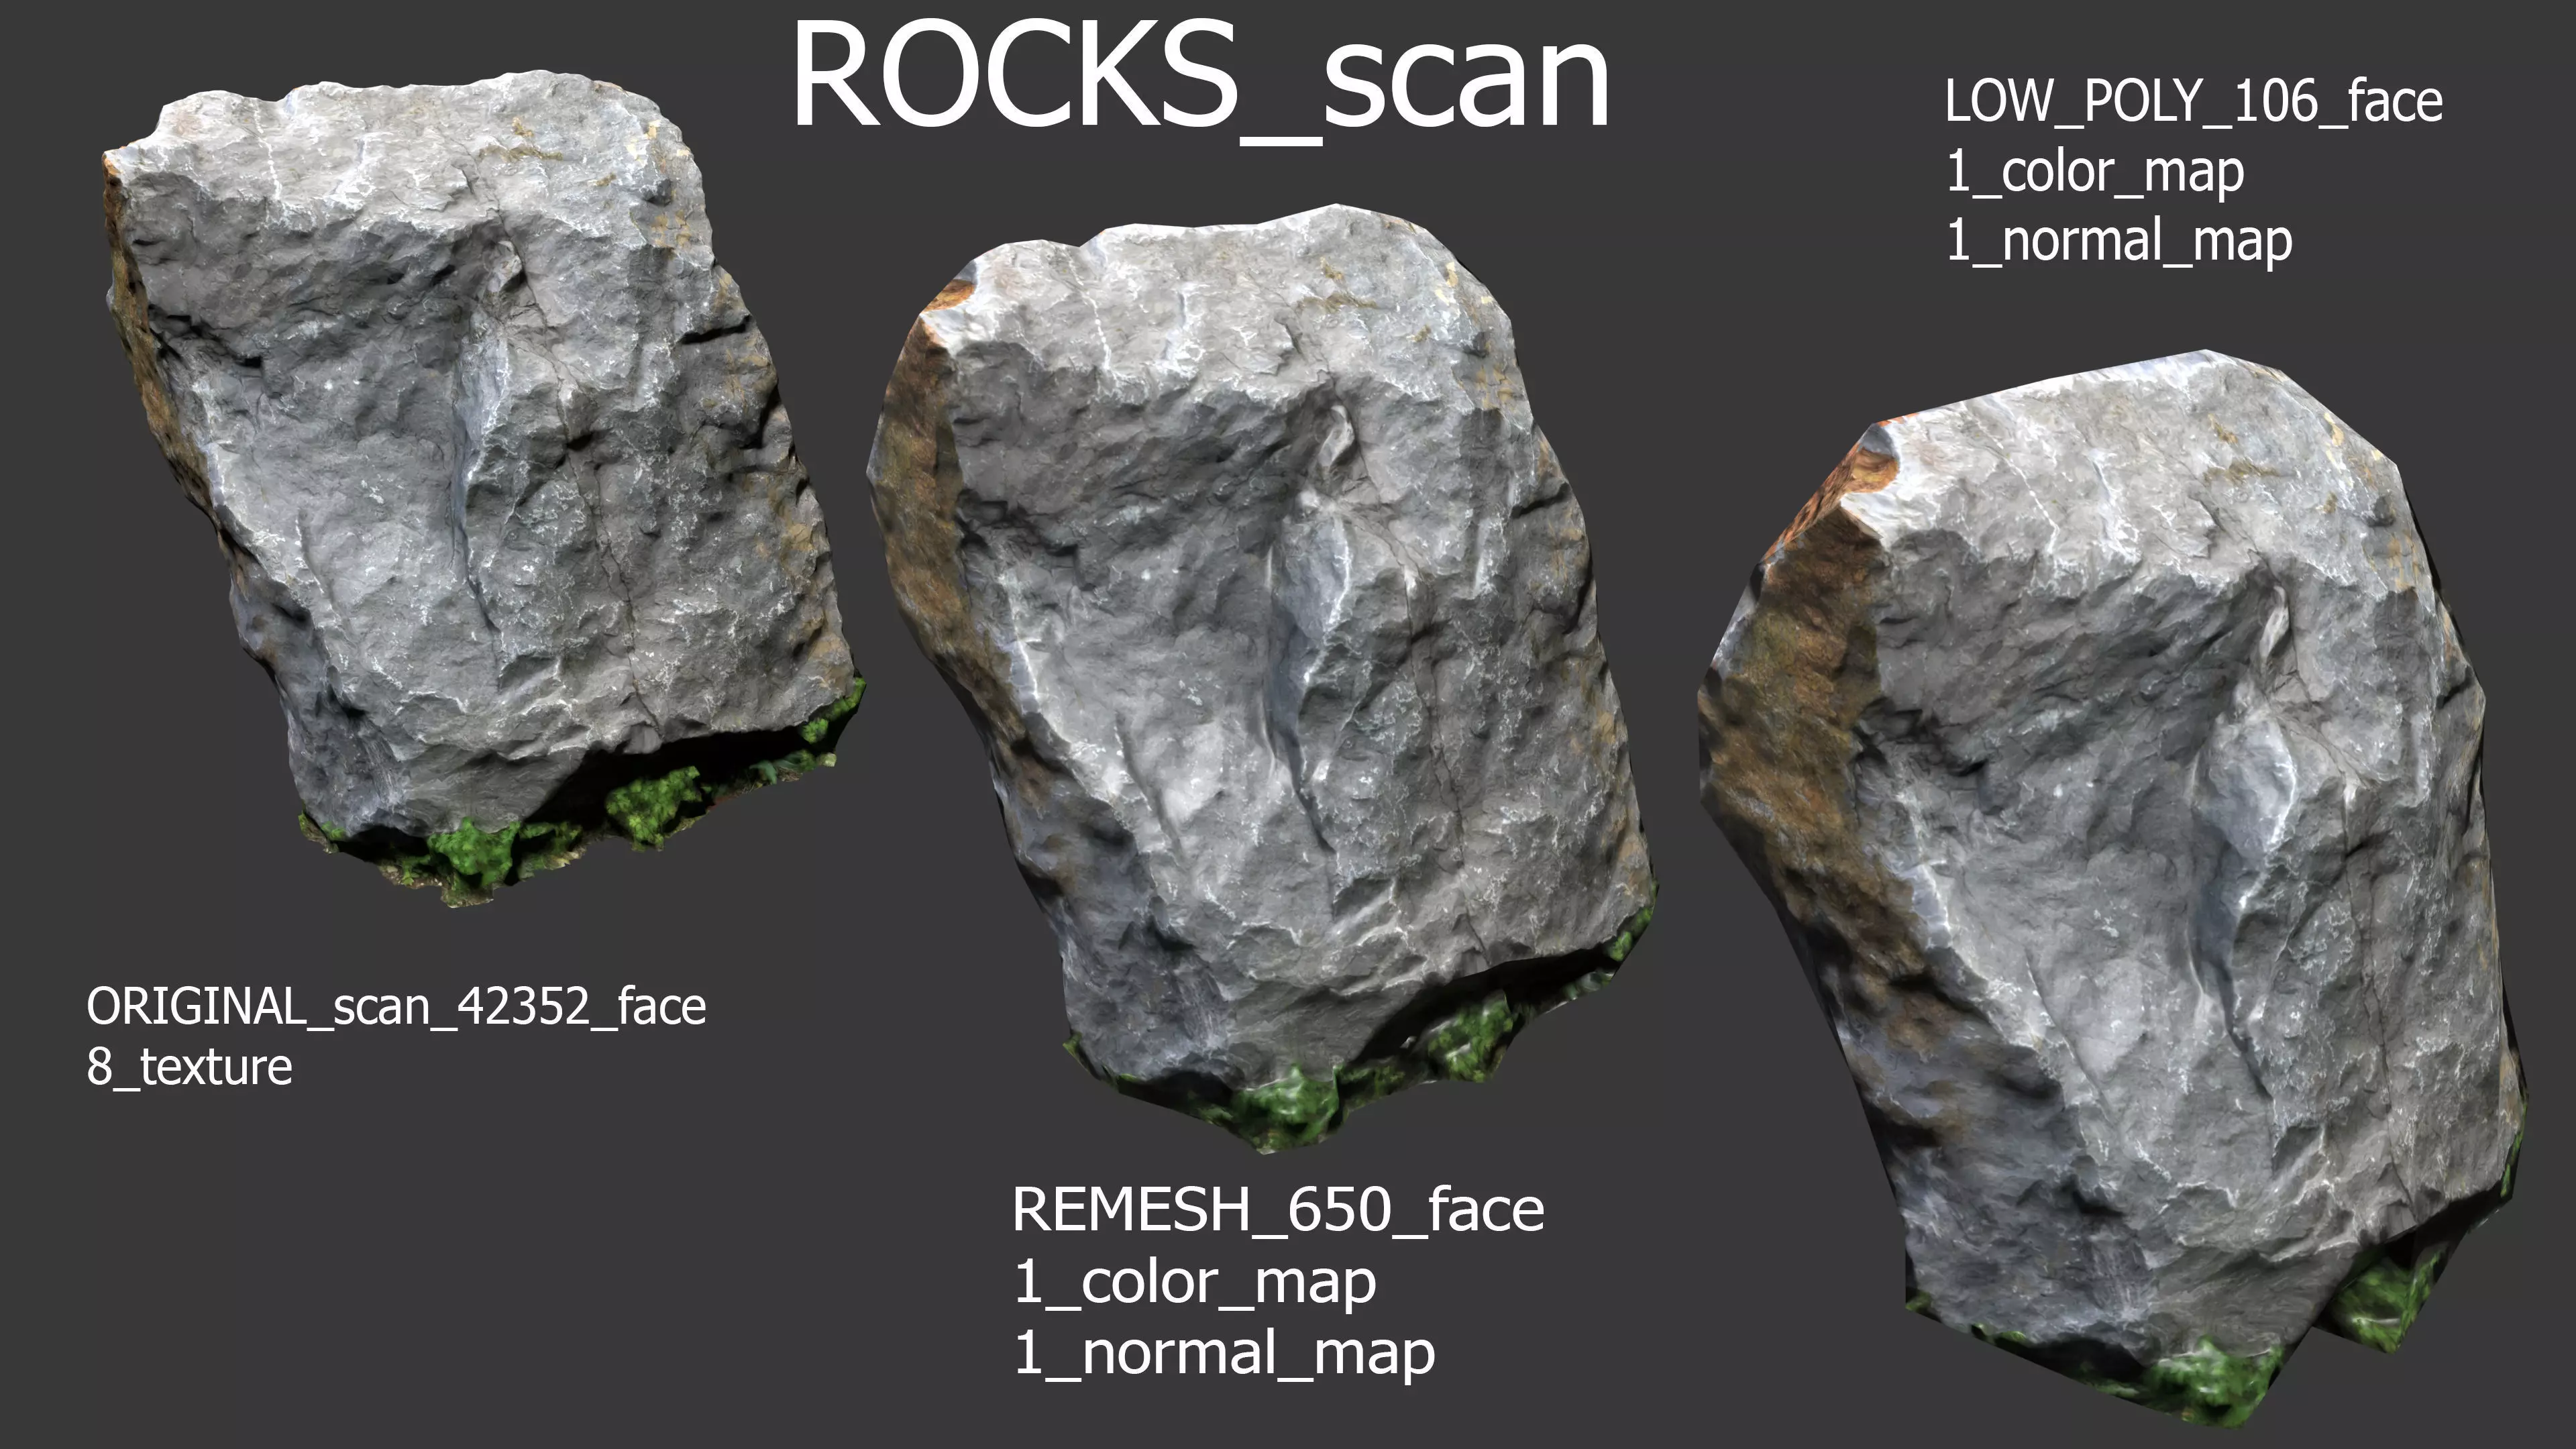Click "1_color_map" under LOW_POLY_106_face
The width and height of the screenshot is (2576, 1449).
pyautogui.click(x=2095, y=172)
